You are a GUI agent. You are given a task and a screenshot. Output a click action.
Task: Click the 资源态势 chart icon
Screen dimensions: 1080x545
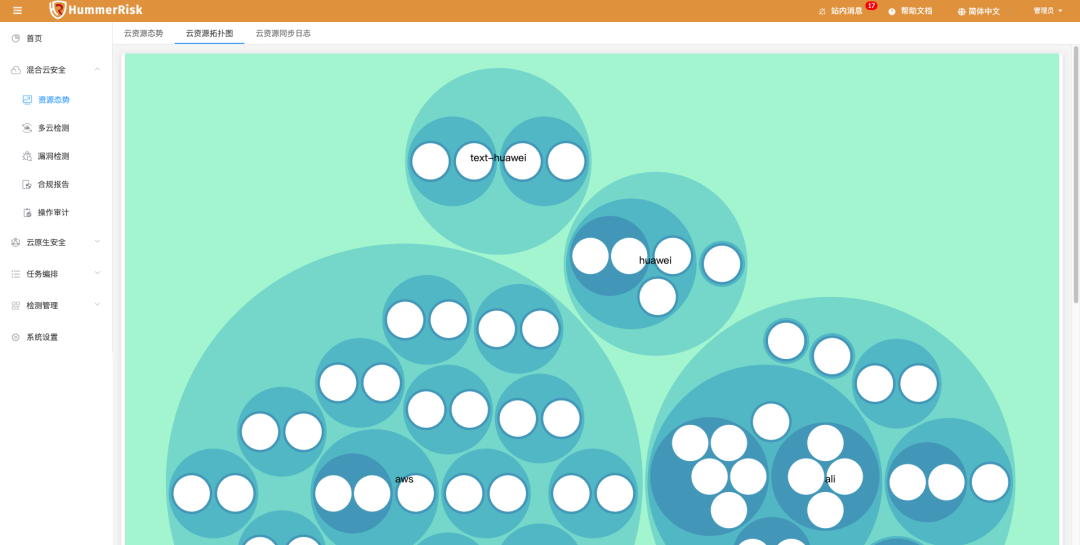coord(27,99)
